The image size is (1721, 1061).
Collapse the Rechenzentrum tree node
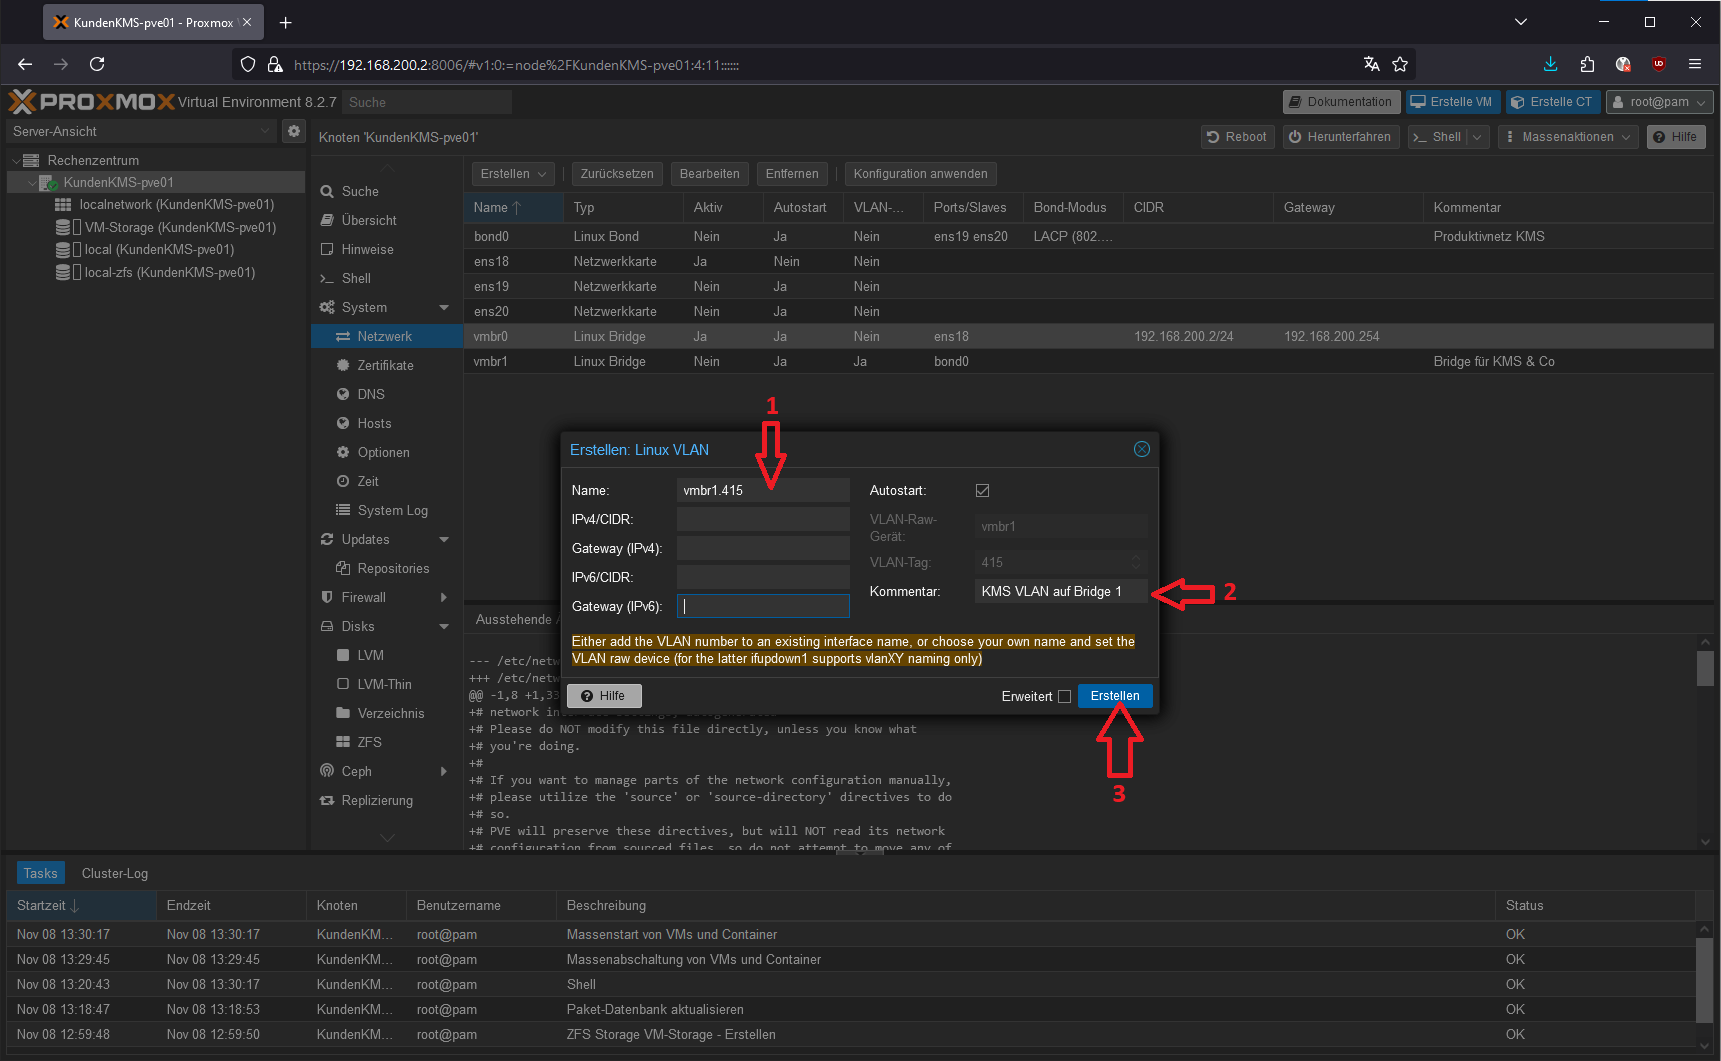coord(17,161)
